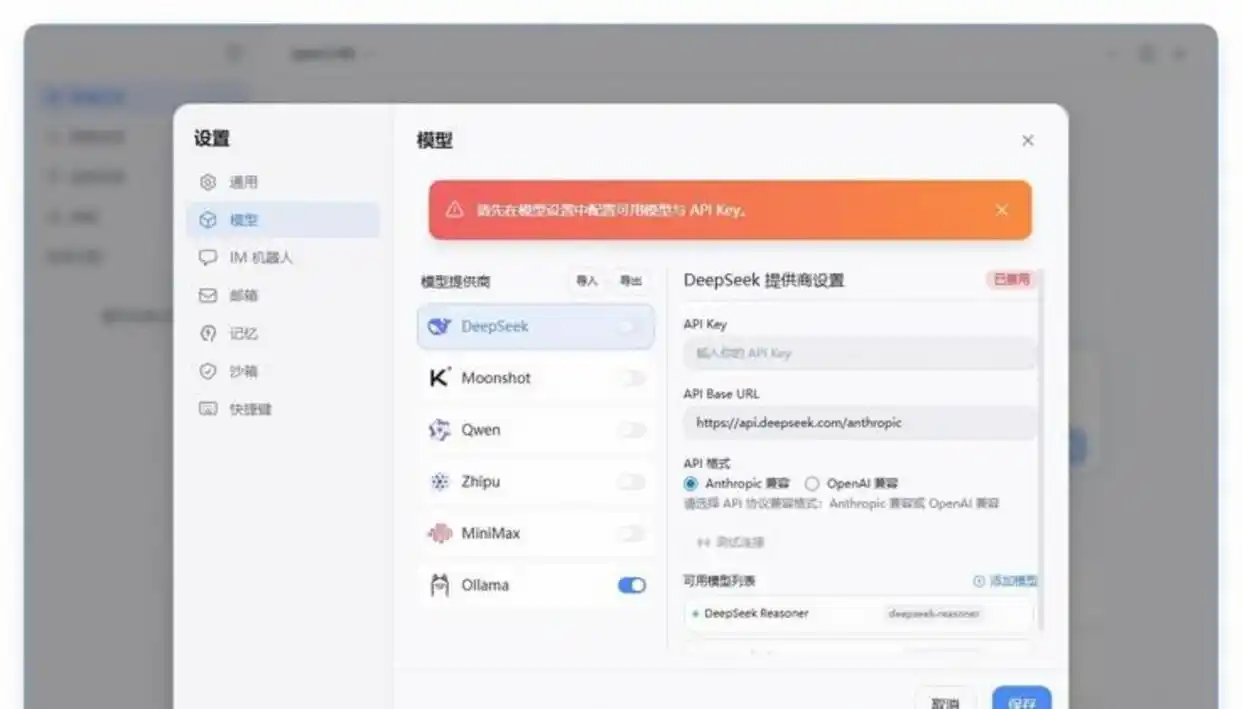This screenshot has height=709, width=1242.
Task: Click the Moonshot provider logo icon
Action: pos(438,377)
